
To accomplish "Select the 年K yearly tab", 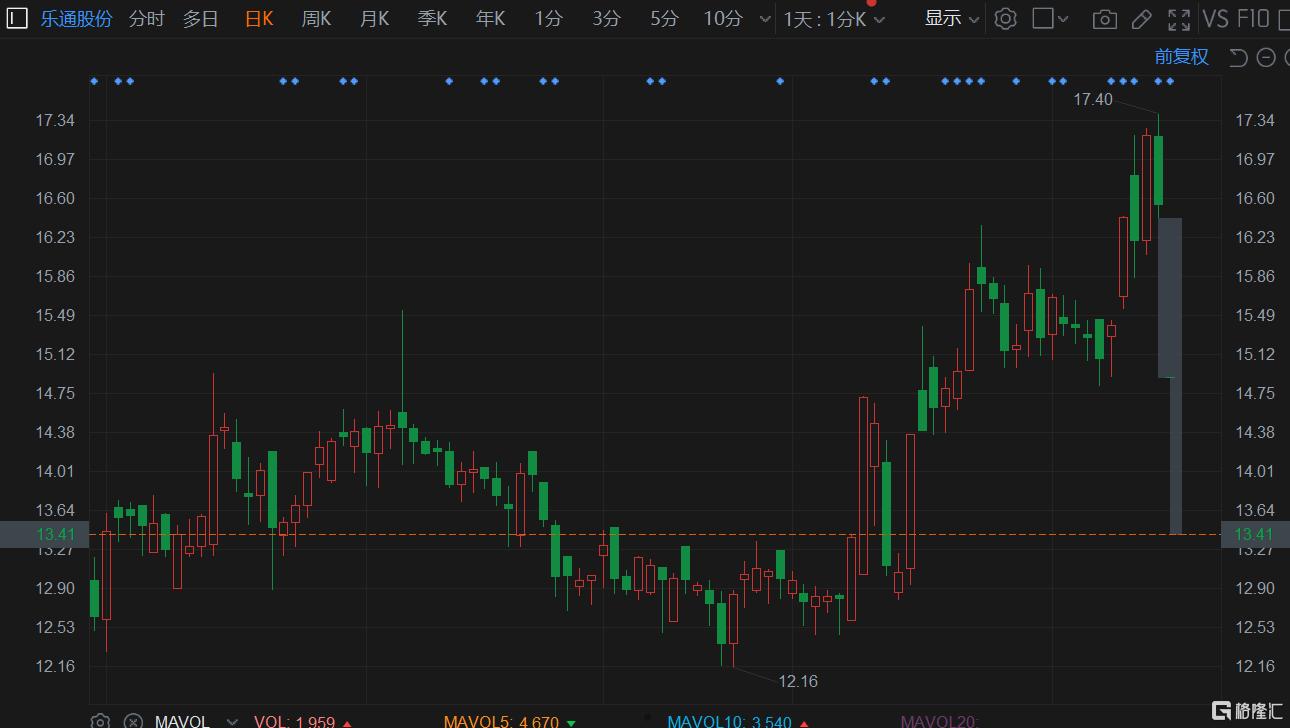I will click(490, 19).
